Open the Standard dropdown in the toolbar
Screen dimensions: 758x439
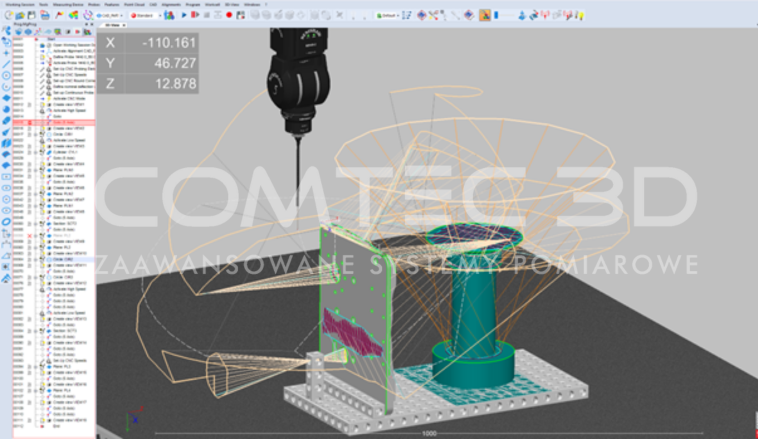(x=145, y=16)
